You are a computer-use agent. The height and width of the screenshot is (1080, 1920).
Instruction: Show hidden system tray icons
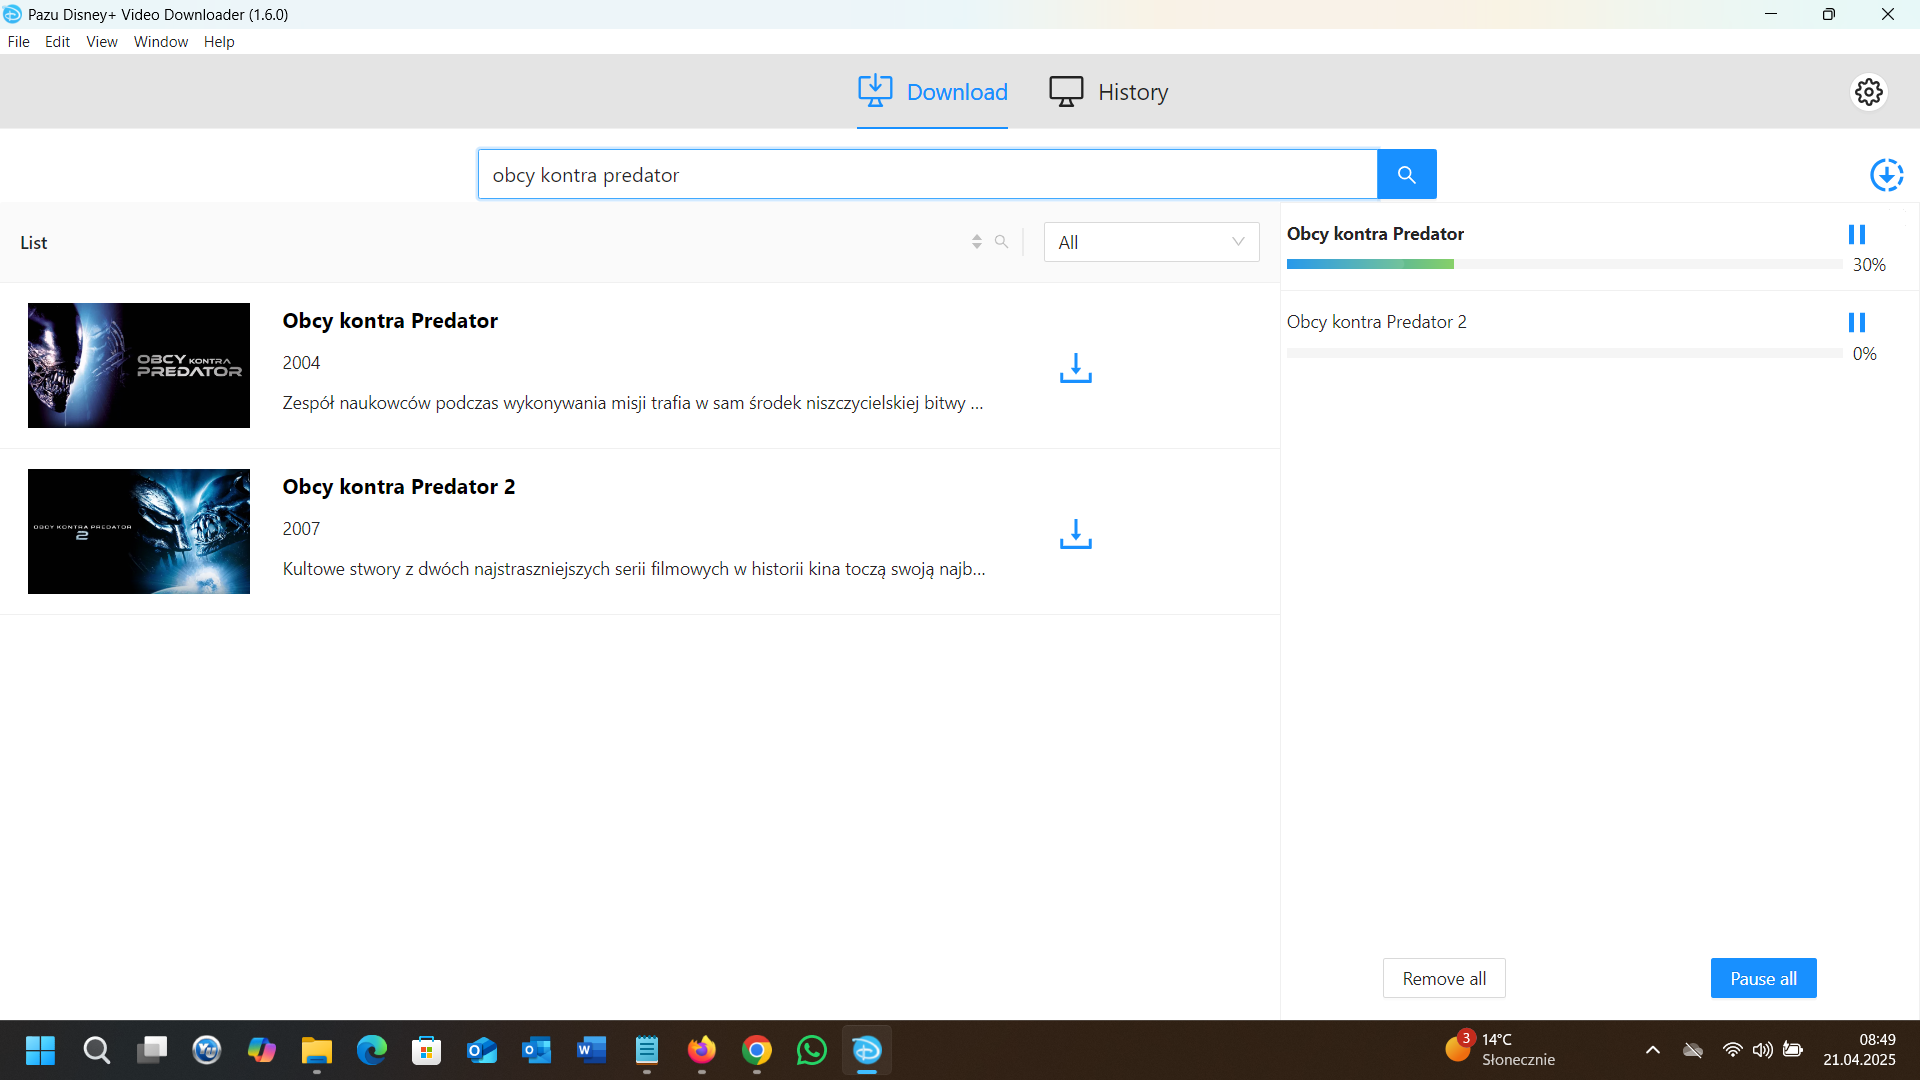[x=1653, y=1050]
